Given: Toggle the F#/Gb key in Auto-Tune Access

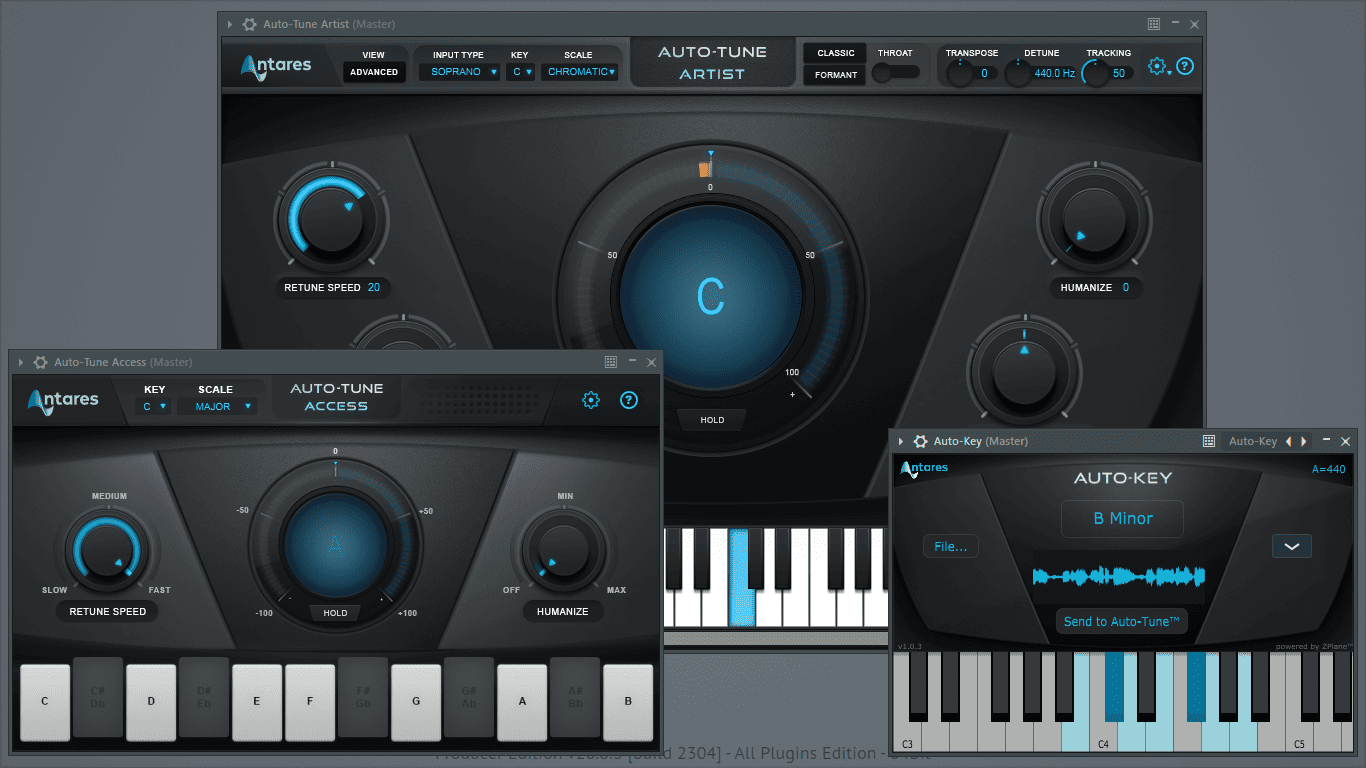Looking at the screenshot, I should point(363,696).
